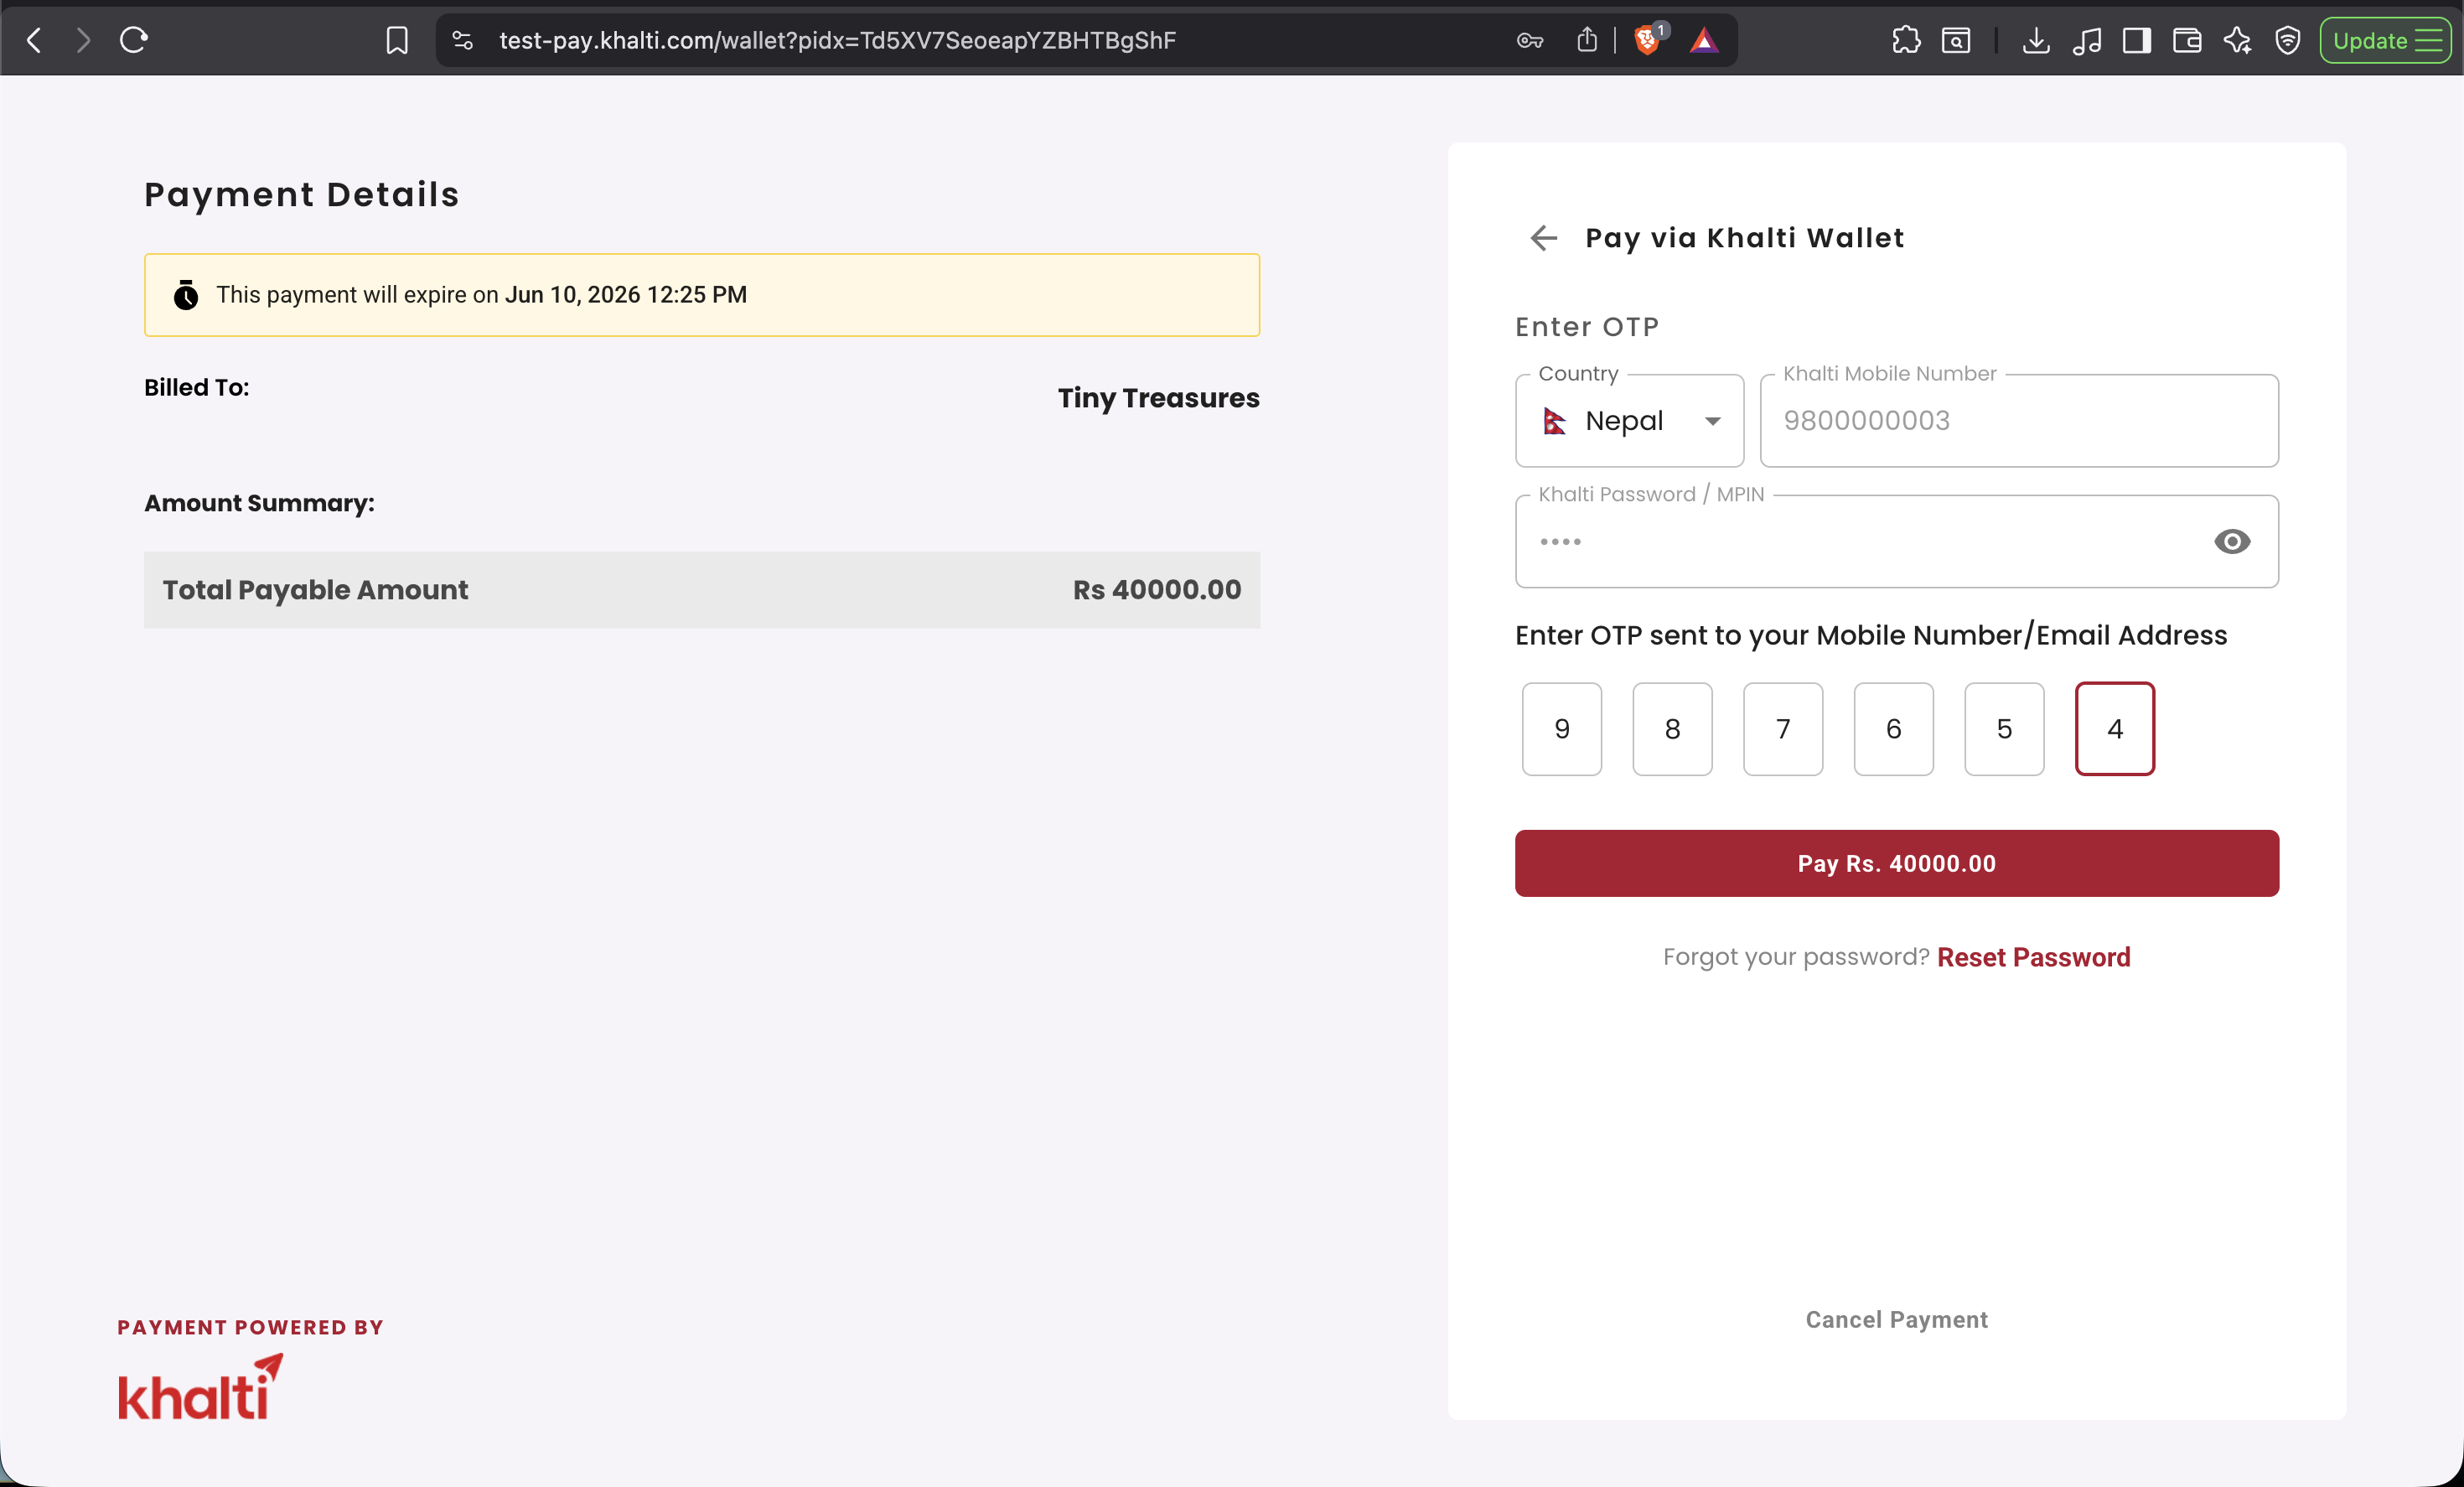Screen dimensions: 2464x1487
Task: Open site settings icon beside the URL
Action: click(462, 40)
